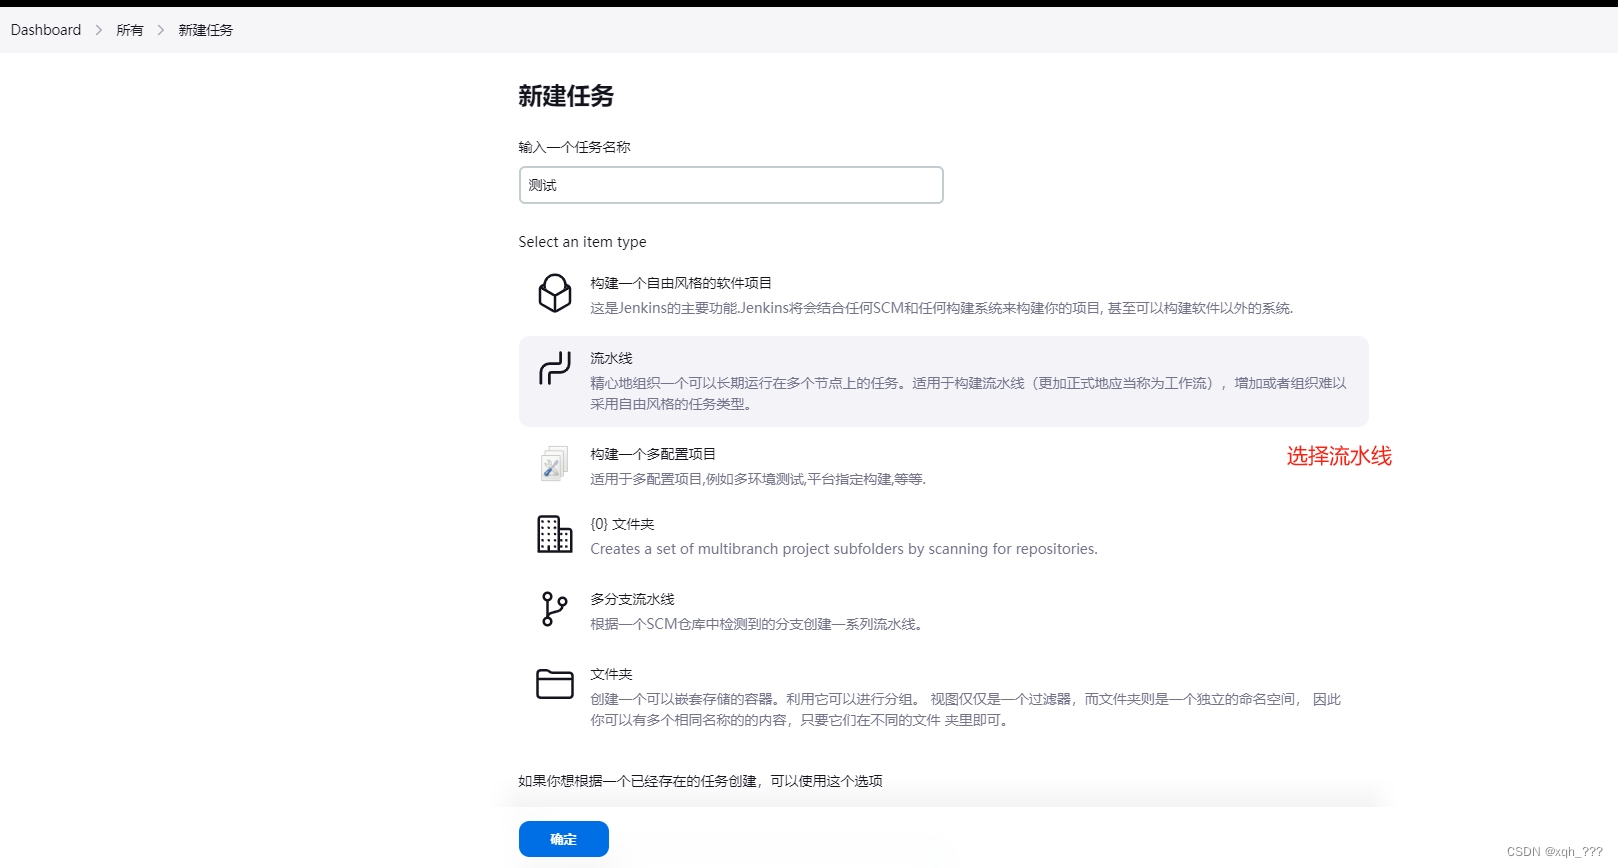Select the 流水线 item type title
The height and width of the screenshot is (868, 1618).
click(611, 358)
